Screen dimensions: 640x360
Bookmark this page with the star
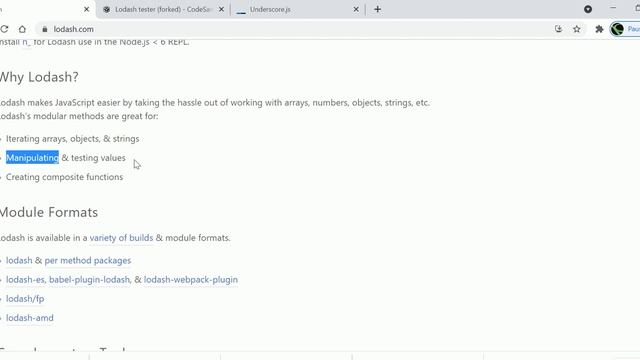(576, 29)
